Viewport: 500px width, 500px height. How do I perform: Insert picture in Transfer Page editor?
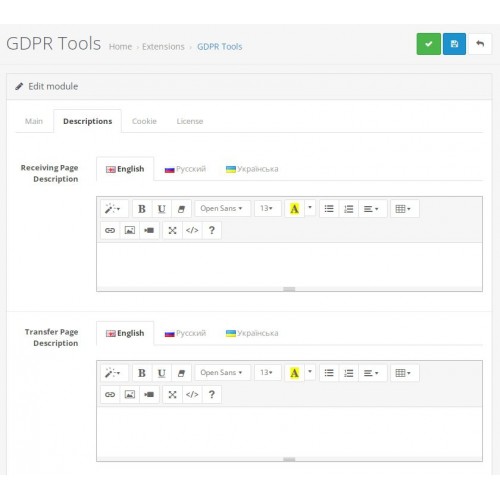coord(130,394)
